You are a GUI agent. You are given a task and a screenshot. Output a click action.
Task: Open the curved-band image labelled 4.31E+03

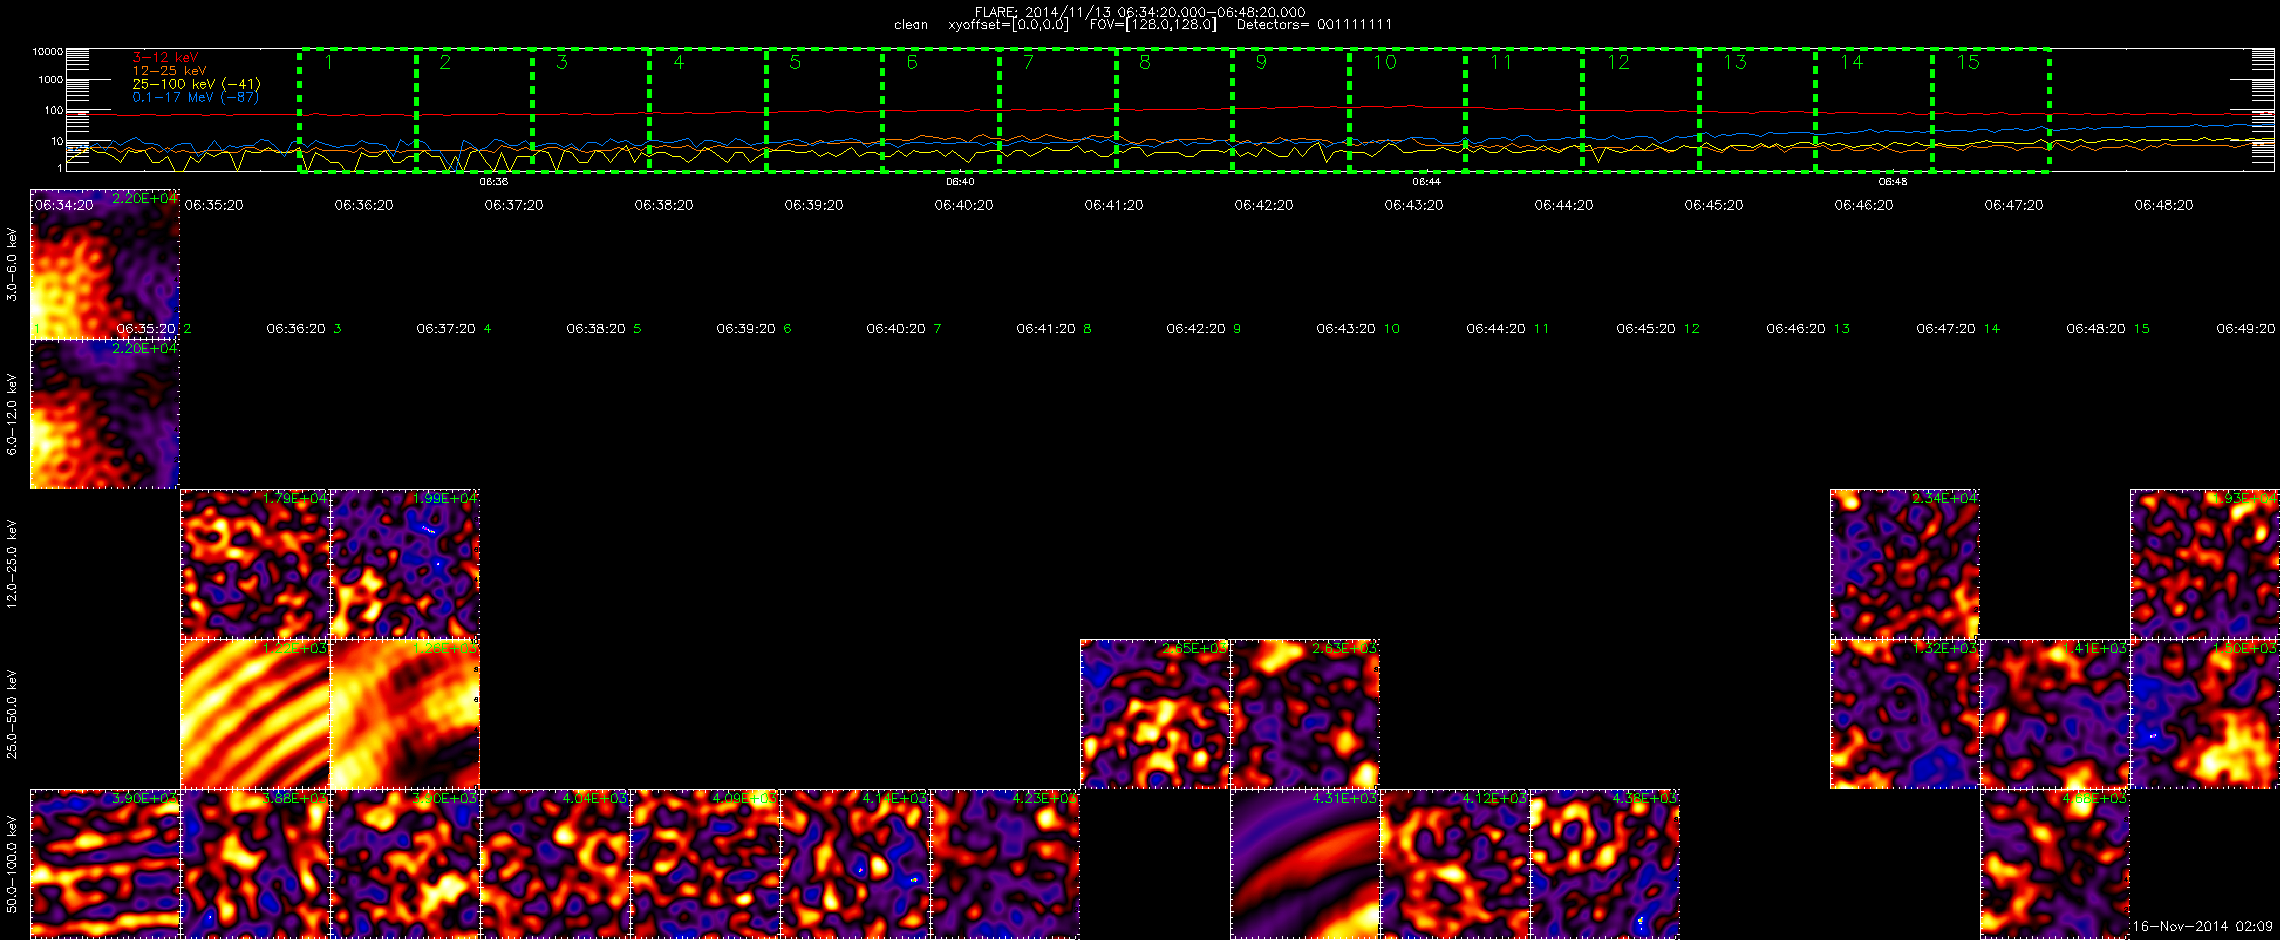pos(1305,864)
